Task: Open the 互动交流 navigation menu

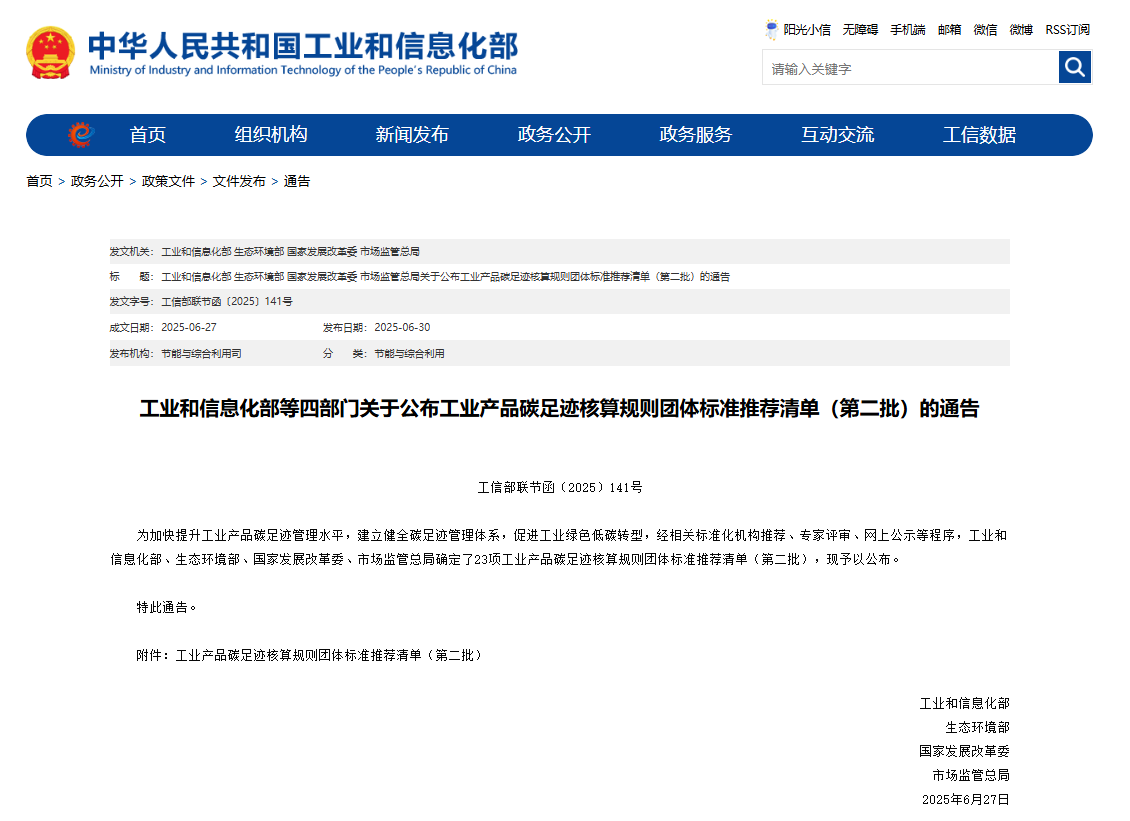Action: point(837,135)
